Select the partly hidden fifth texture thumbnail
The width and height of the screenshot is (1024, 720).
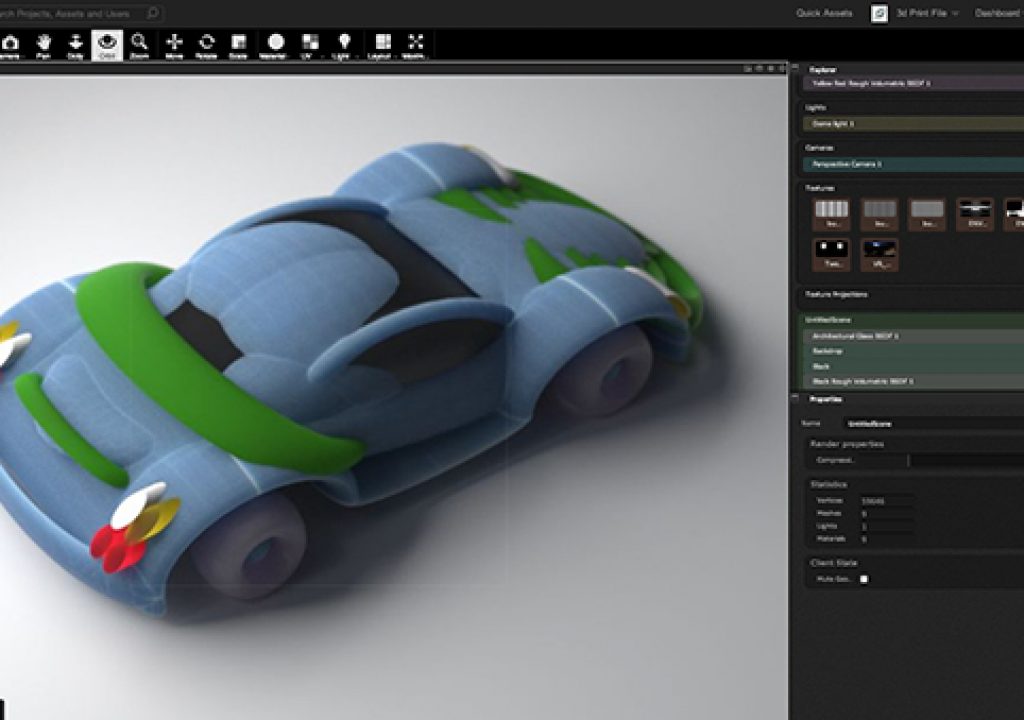click(x=1014, y=214)
